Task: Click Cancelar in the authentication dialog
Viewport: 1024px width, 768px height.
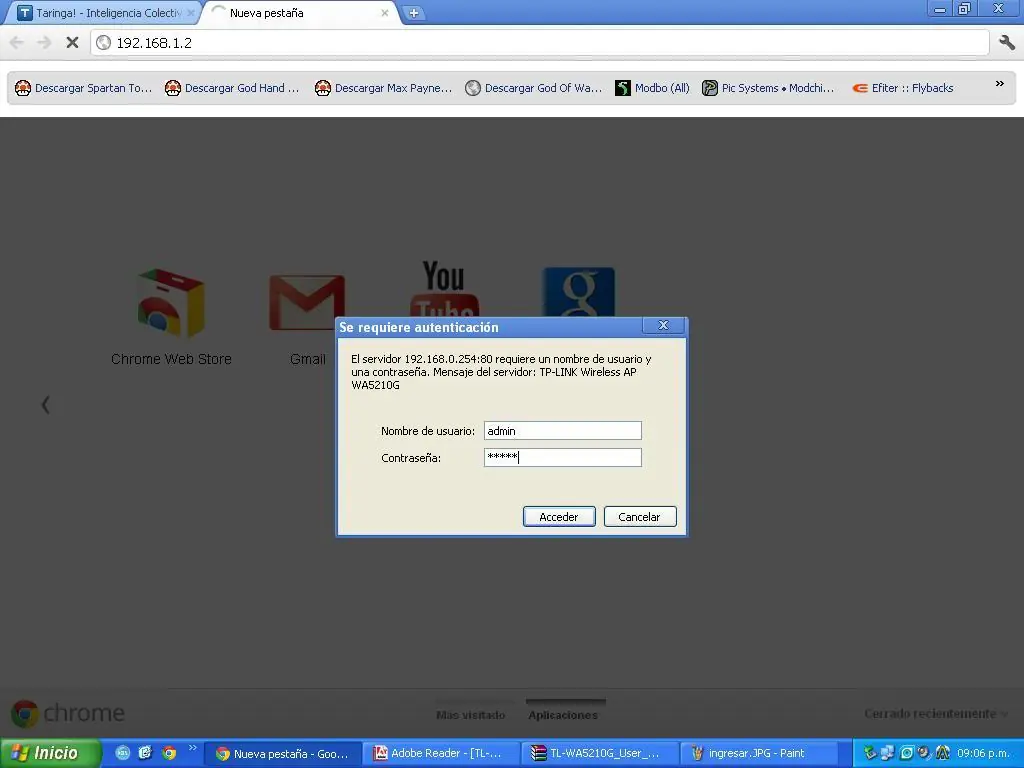Action: point(640,517)
